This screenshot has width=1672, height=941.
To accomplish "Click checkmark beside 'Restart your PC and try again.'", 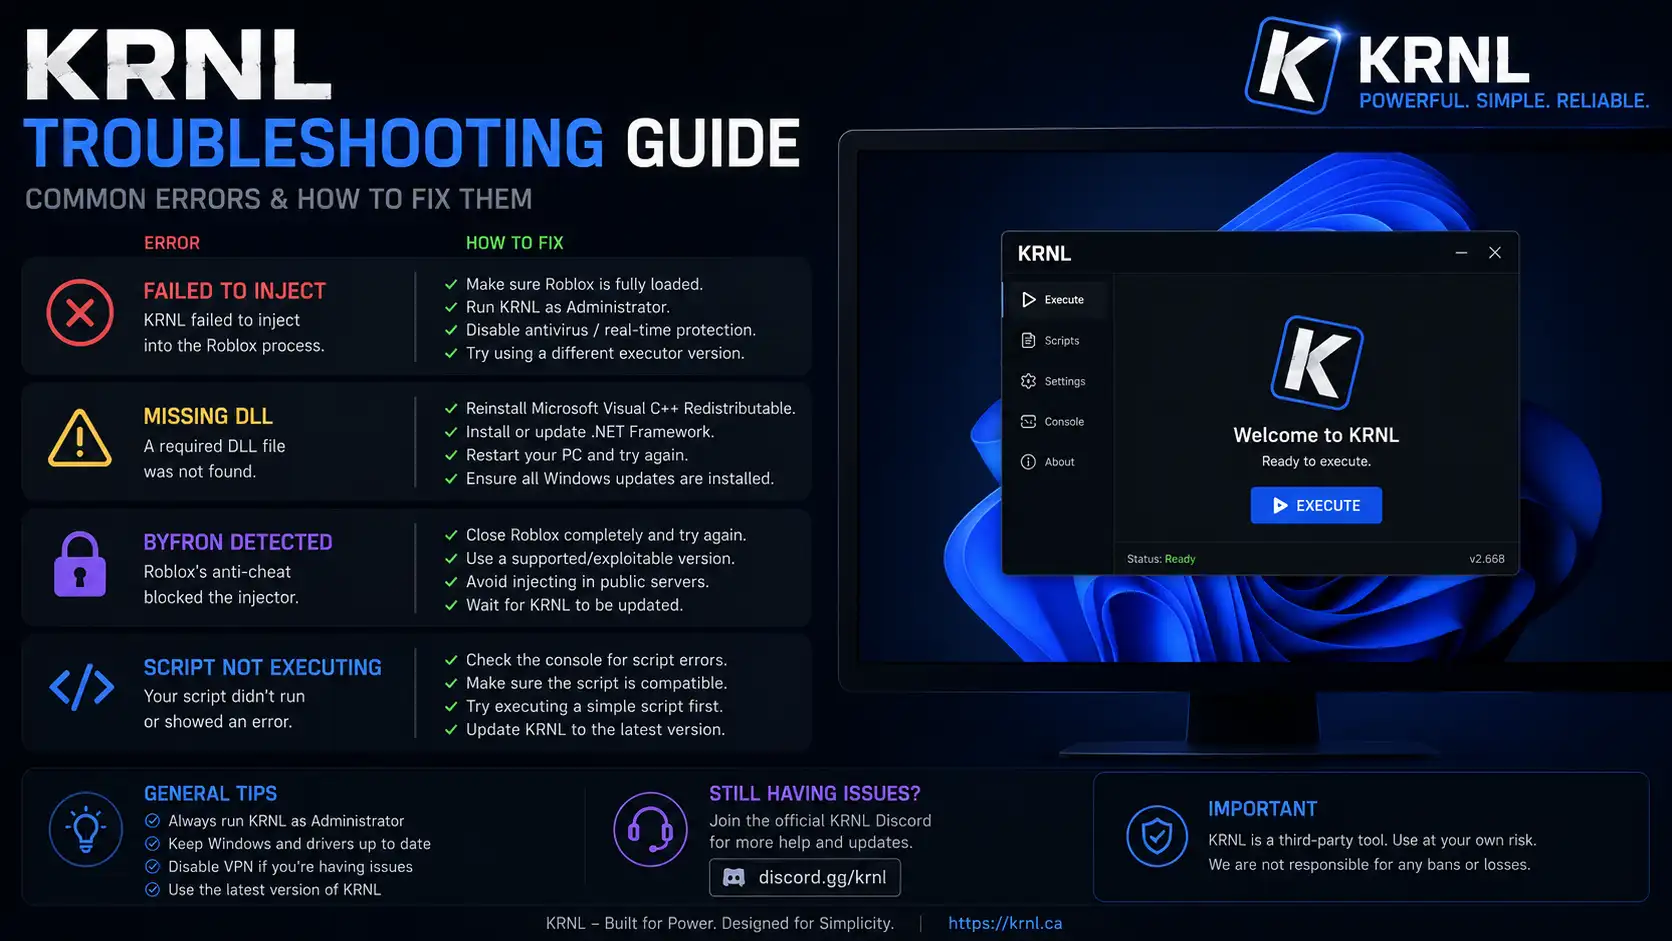I will pos(451,456).
